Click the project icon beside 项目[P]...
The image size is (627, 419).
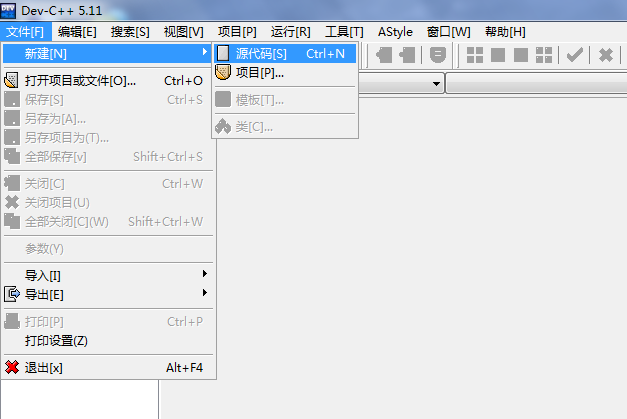coord(223,72)
